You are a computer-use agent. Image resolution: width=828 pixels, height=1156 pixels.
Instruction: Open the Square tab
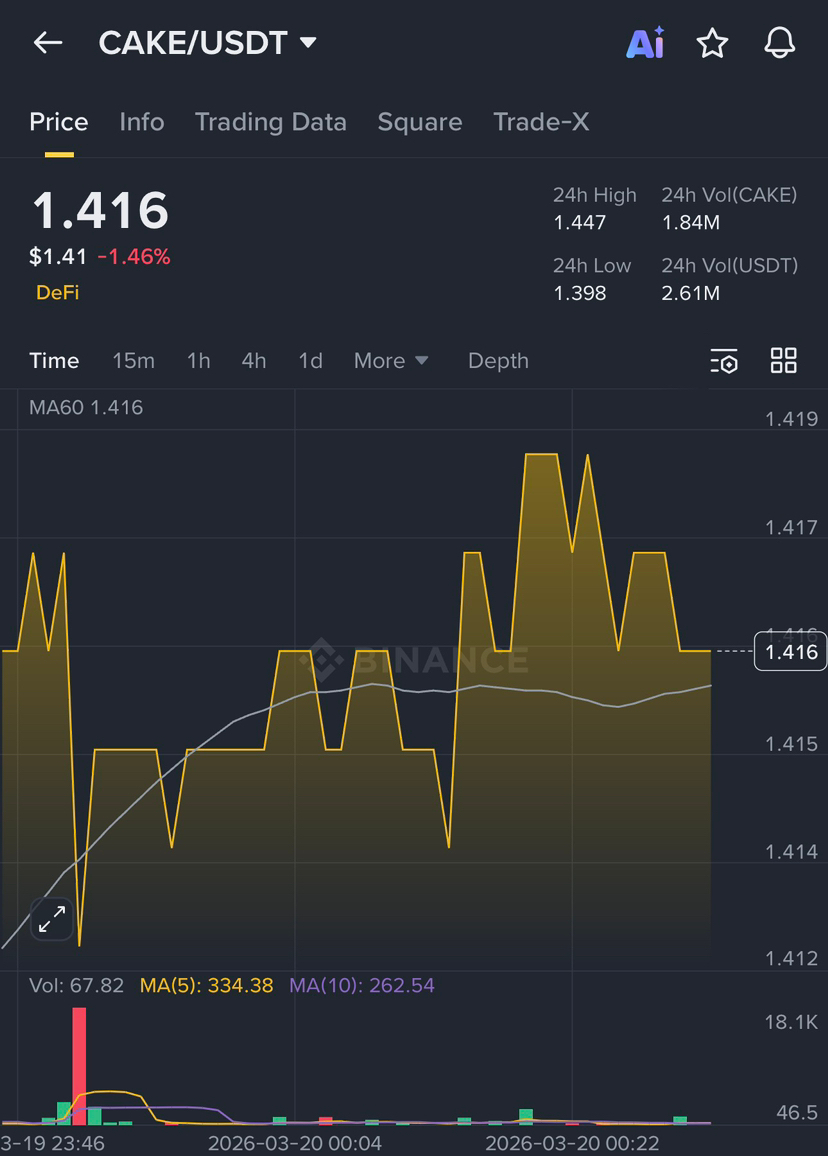pyautogui.click(x=420, y=122)
